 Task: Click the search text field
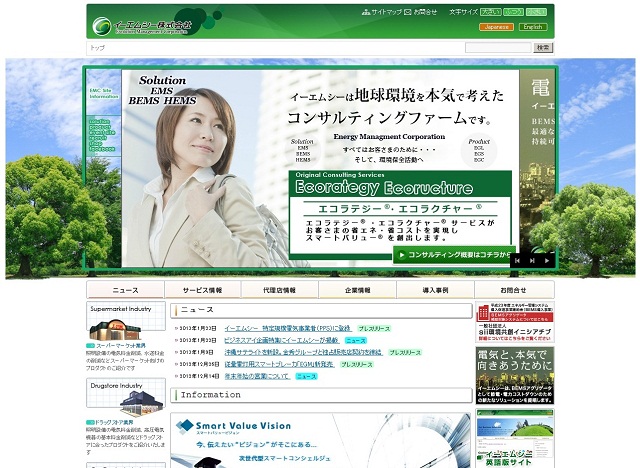coord(498,48)
